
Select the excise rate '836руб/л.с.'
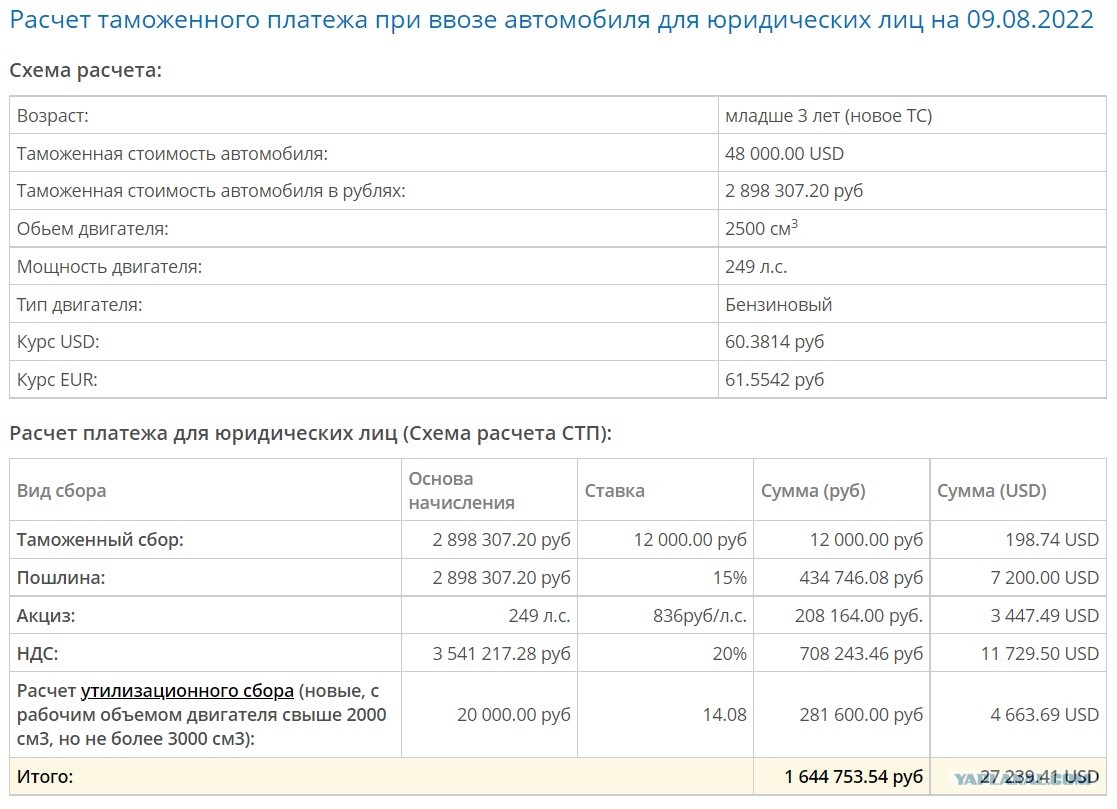(700, 616)
